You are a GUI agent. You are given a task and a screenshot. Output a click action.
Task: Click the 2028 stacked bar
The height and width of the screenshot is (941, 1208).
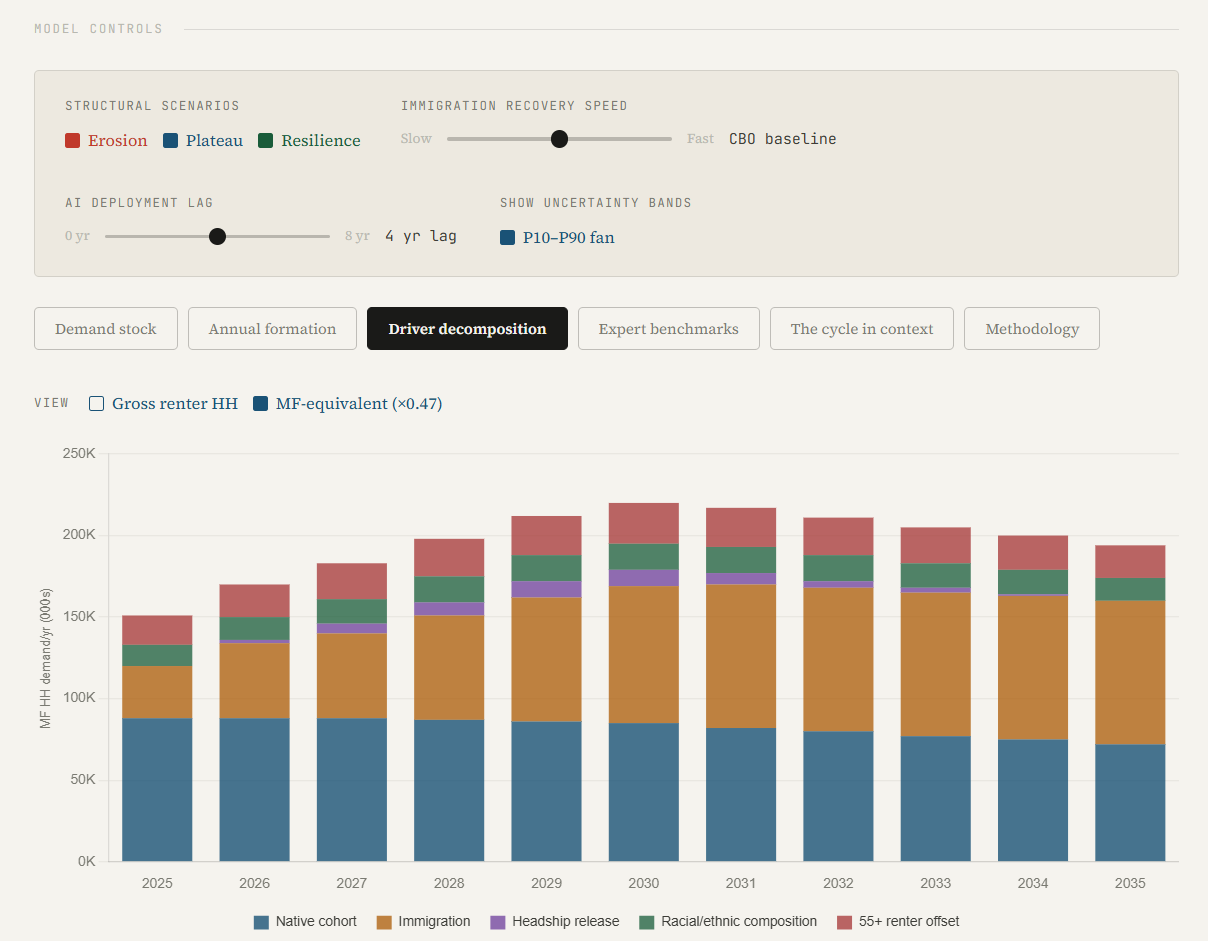pos(449,700)
